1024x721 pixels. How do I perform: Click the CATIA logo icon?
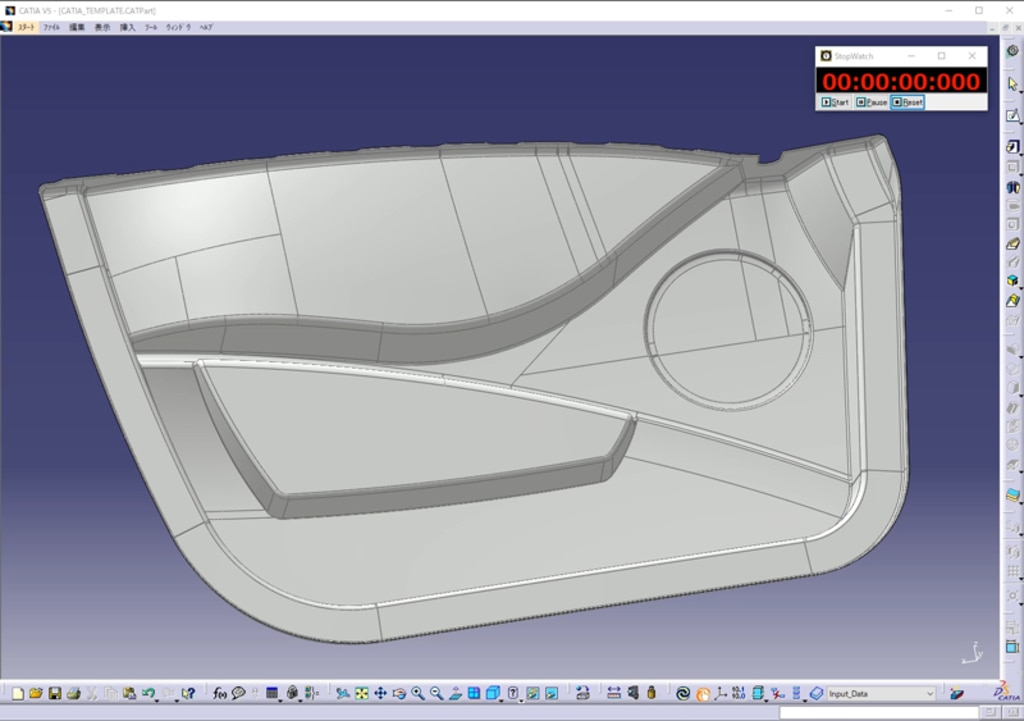1006,692
